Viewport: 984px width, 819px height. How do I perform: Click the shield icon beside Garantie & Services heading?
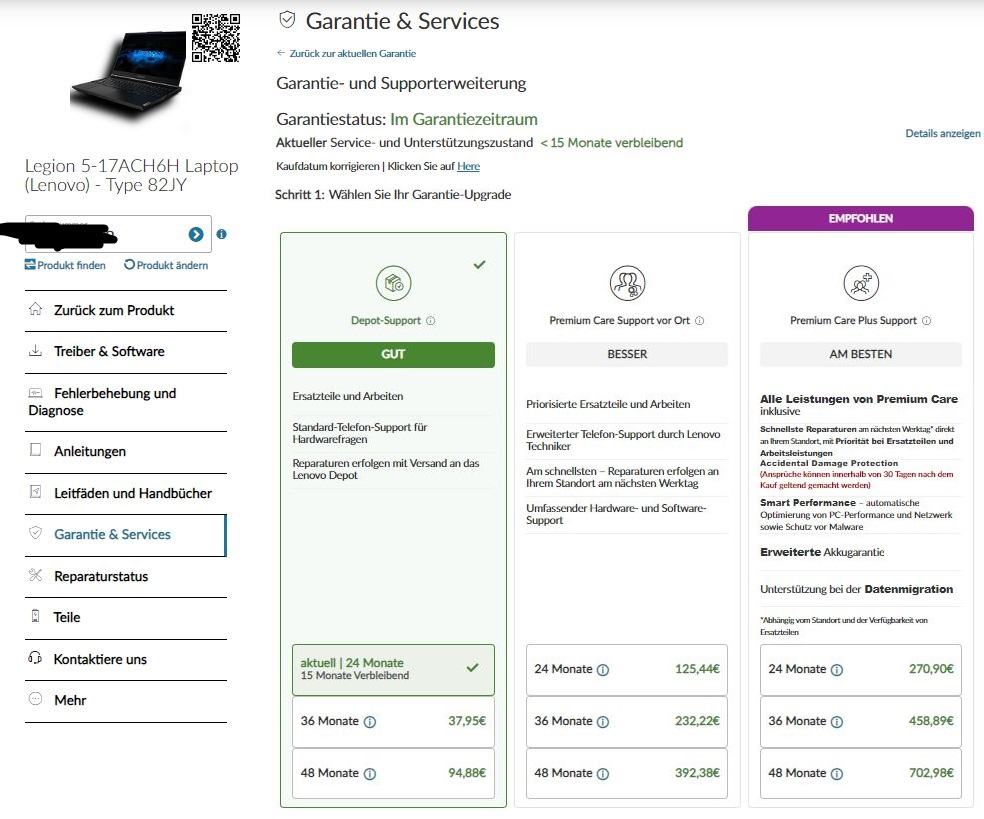pos(287,20)
